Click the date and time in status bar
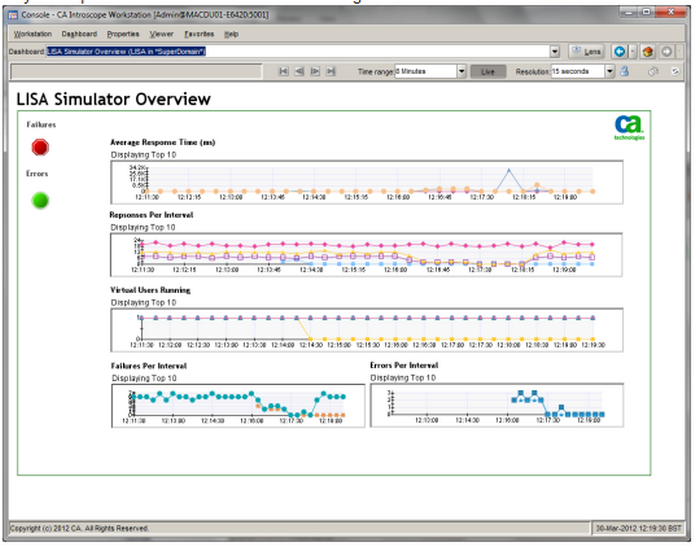The image size is (700, 547). click(x=638, y=528)
